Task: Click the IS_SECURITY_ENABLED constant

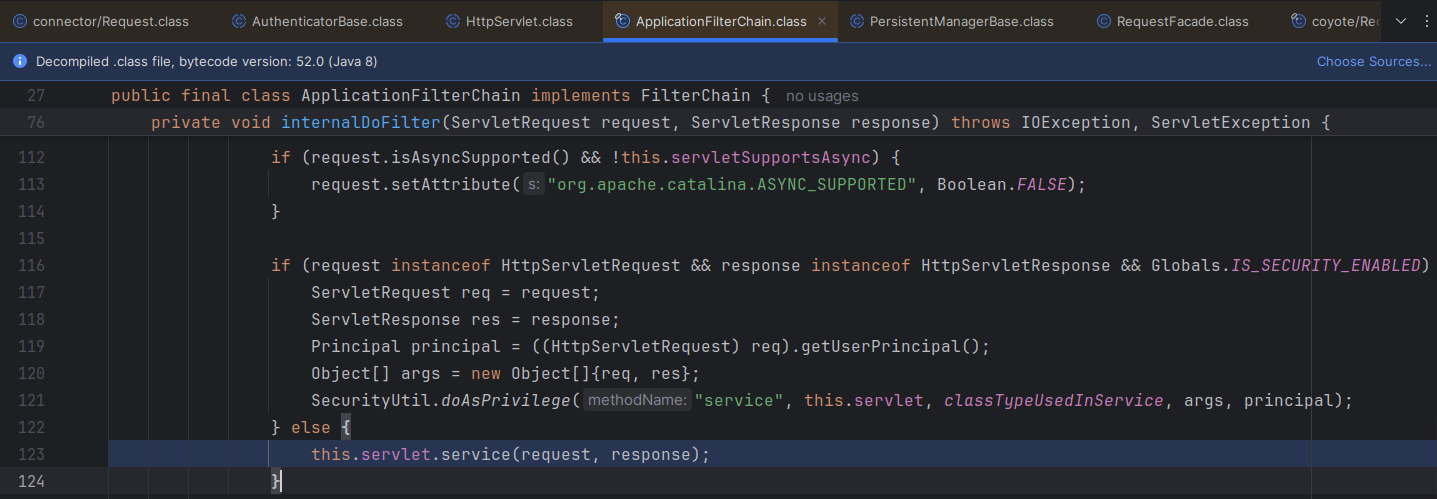Action: coord(1324,265)
